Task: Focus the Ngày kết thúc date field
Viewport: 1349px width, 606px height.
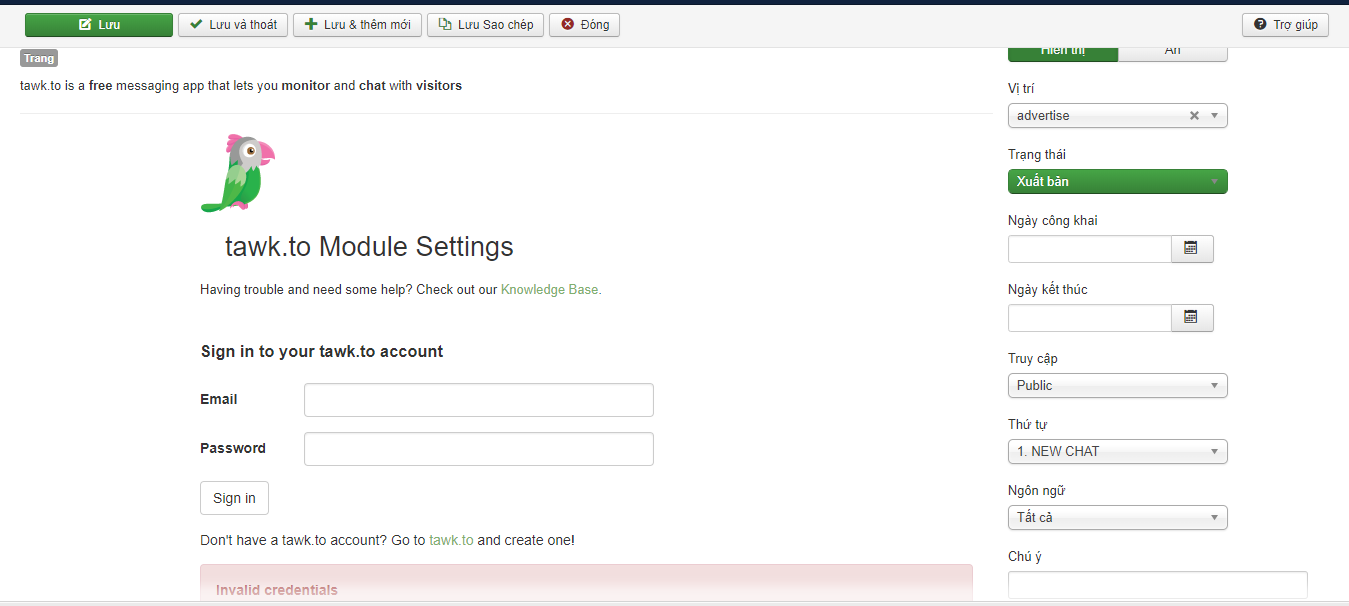Action: click(1089, 318)
